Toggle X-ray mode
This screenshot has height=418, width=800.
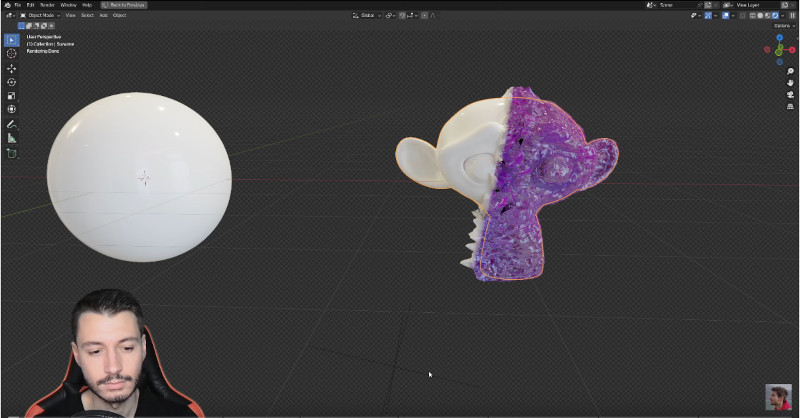pyautogui.click(x=742, y=15)
